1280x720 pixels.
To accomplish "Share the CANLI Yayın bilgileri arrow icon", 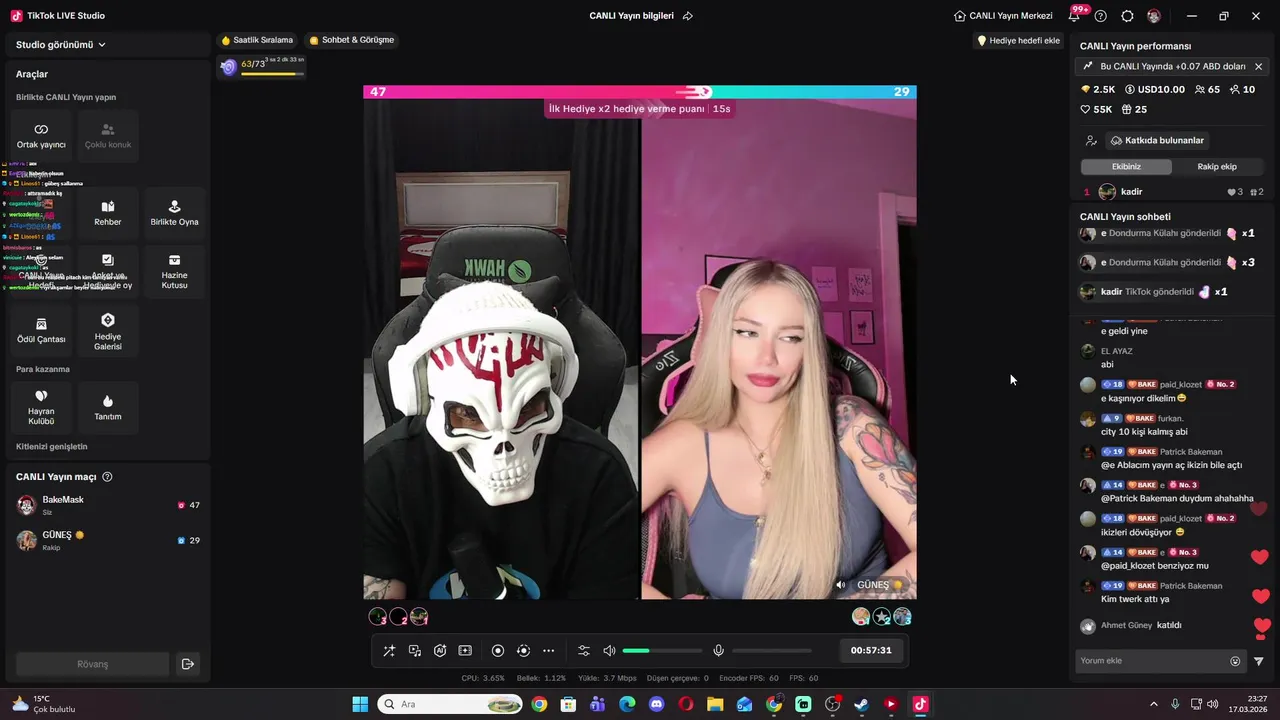I will click(x=687, y=16).
